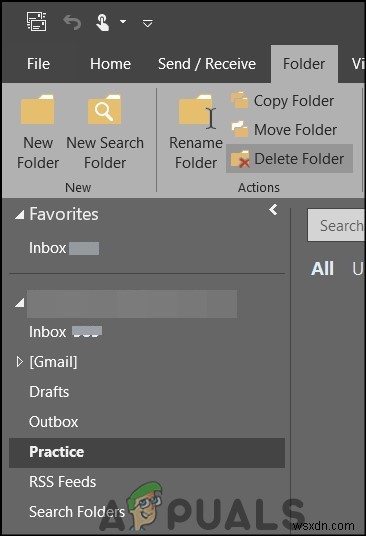Open Customize Quick Access Toolbar dropdown
The image size is (366, 536).
point(148,23)
